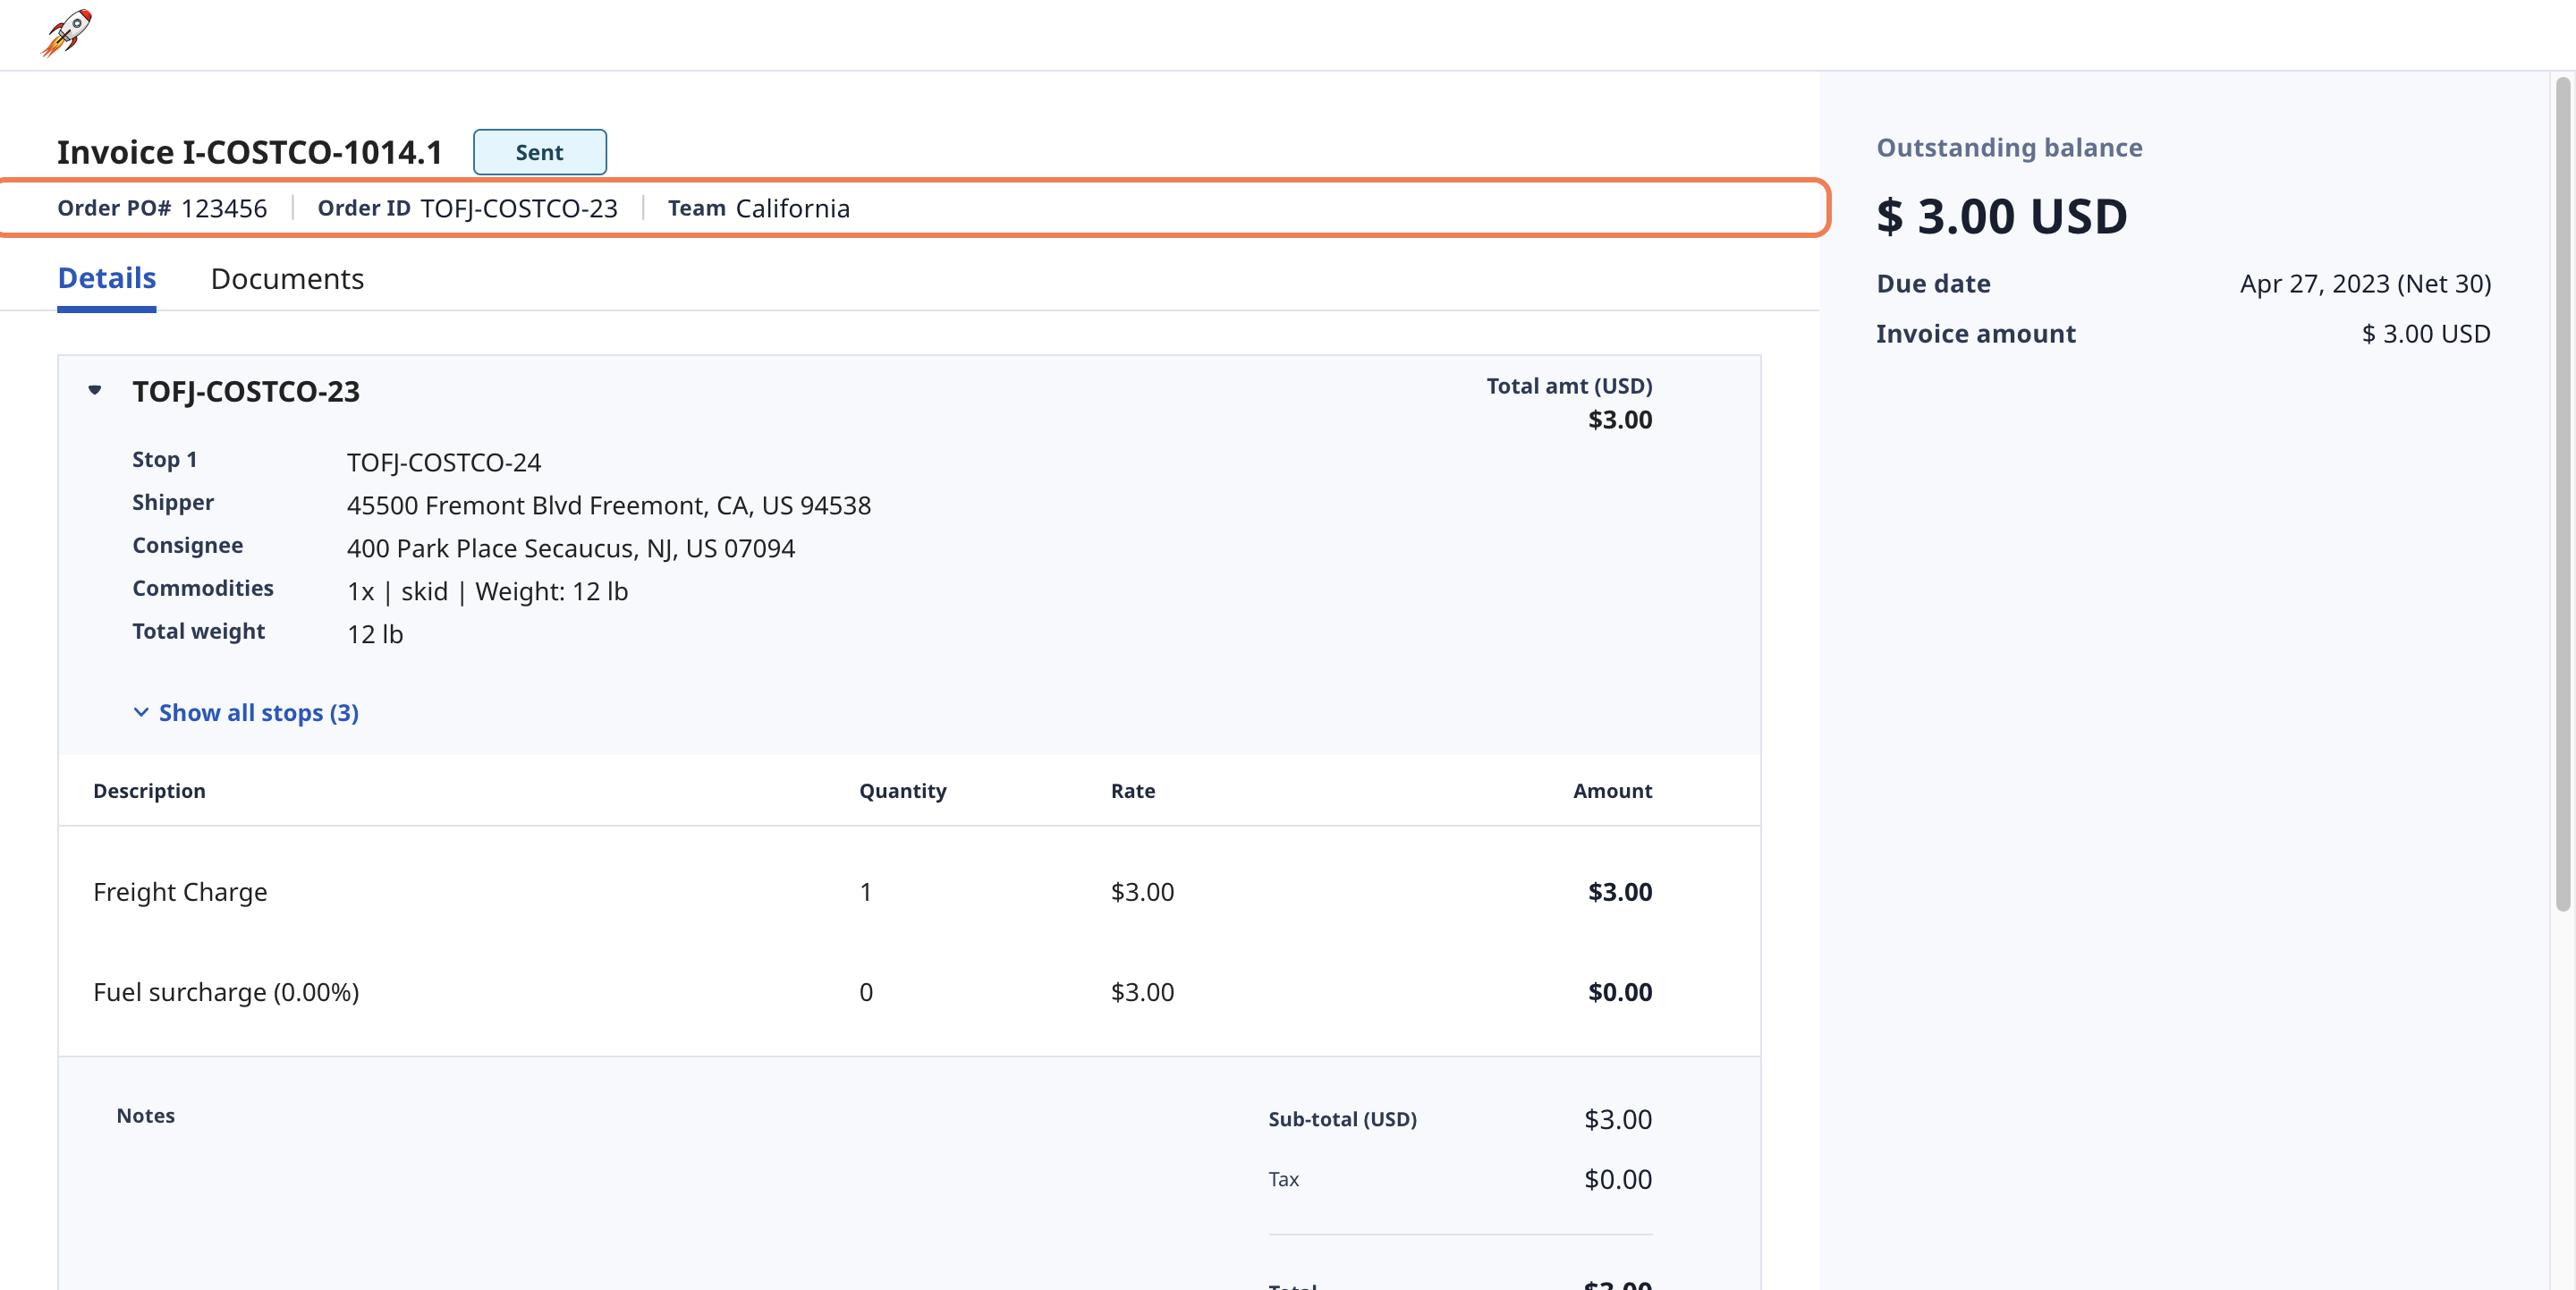Click the Sent status badge
This screenshot has width=2576, height=1290.
540,152
